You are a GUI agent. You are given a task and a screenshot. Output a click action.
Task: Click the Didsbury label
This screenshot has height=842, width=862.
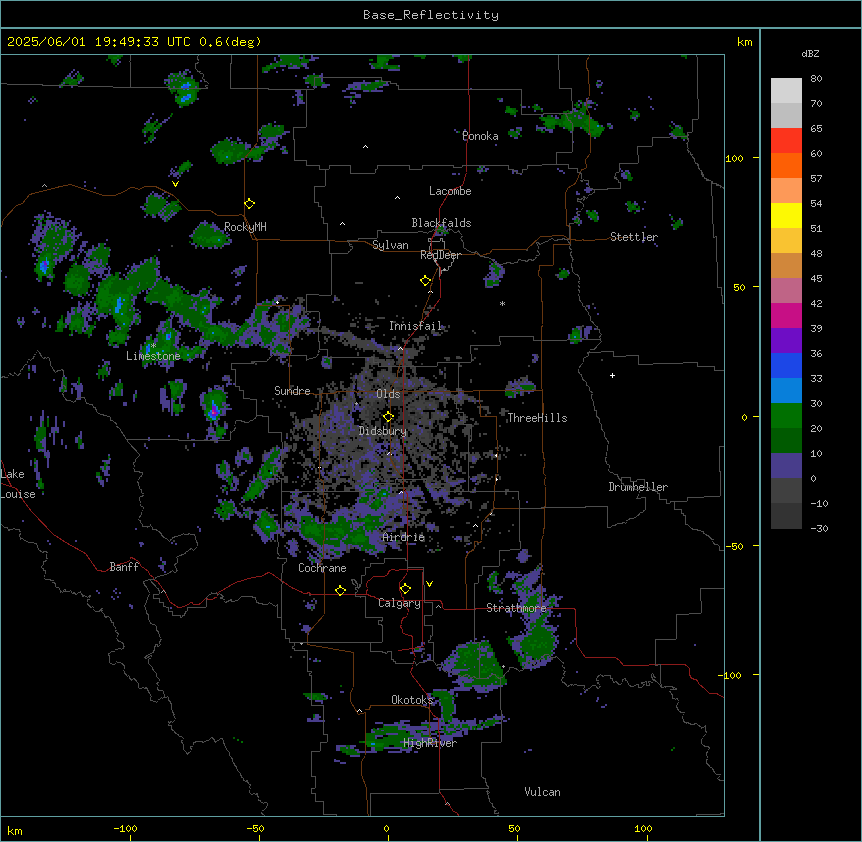point(383,431)
